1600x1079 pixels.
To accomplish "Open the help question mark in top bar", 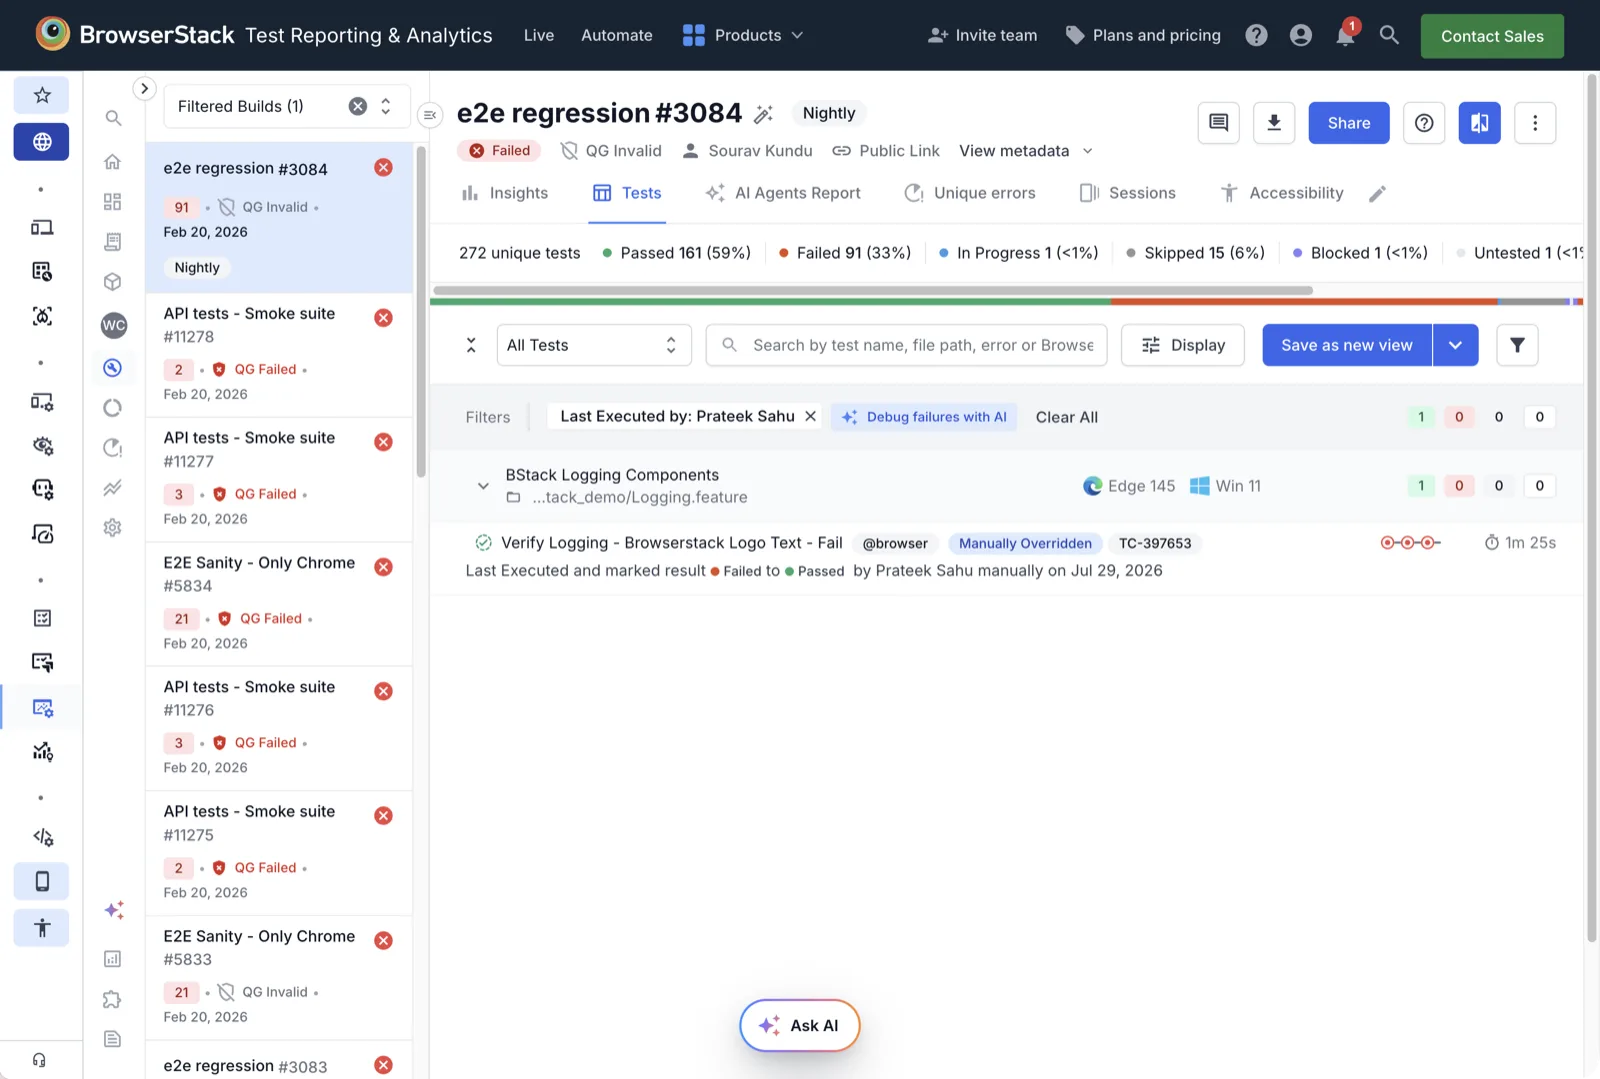I will coord(1257,35).
